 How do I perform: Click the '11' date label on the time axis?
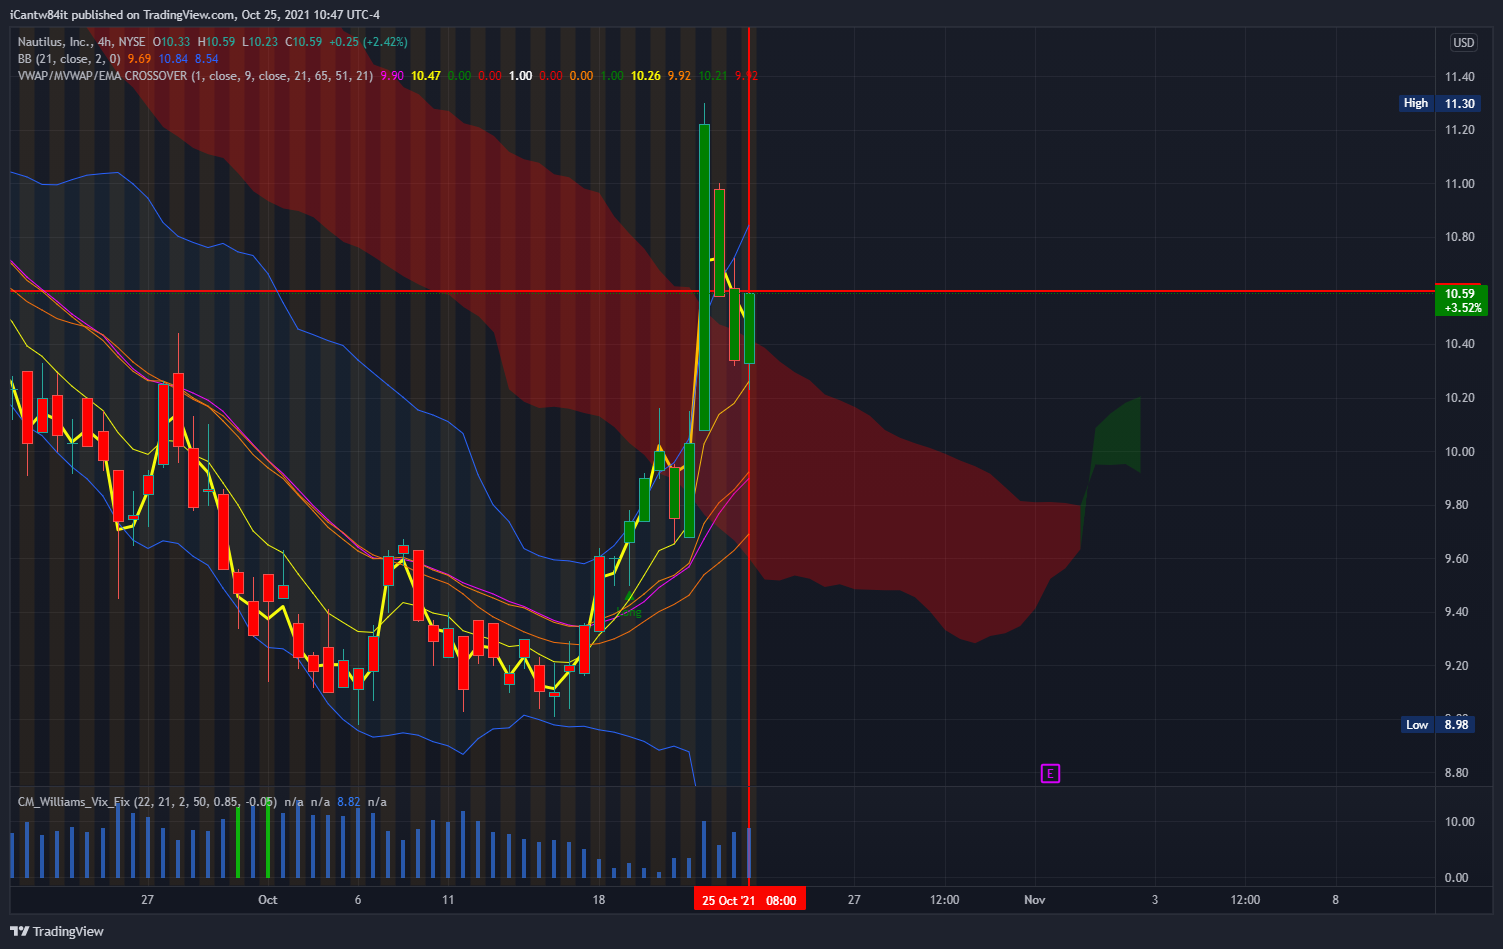pos(448,900)
